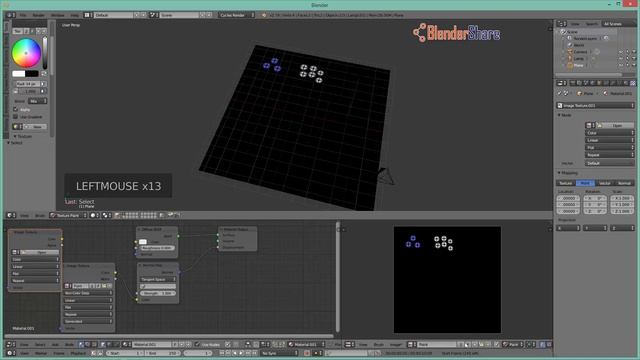Click the Scale X field in Mapping
The height and width of the screenshot is (360, 640).
[622, 198]
